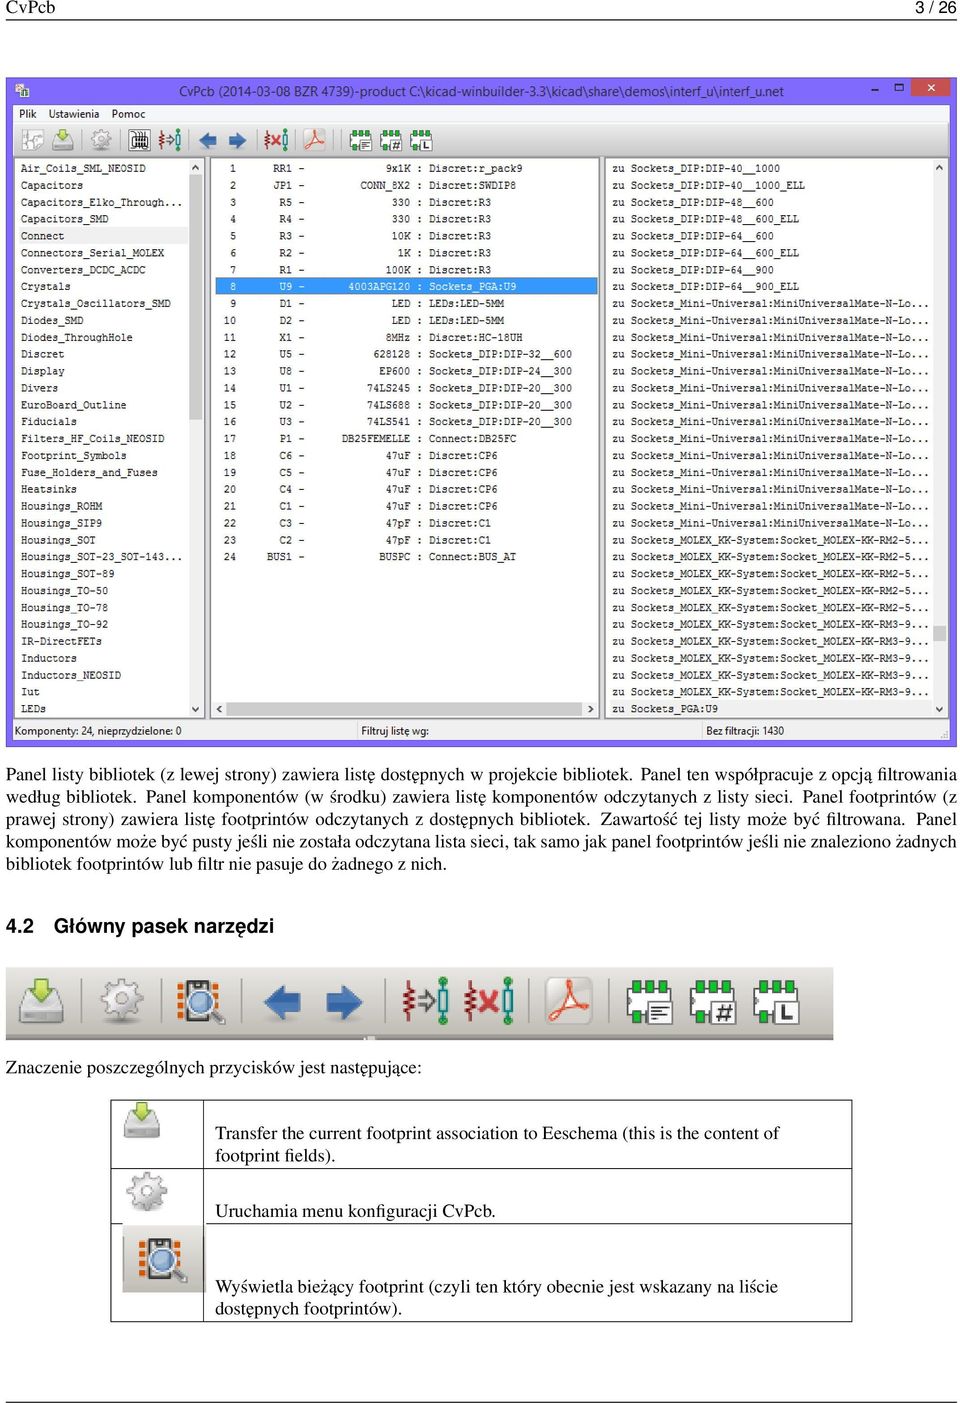
Task: Open the Pomoc menu
Action: tap(128, 114)
